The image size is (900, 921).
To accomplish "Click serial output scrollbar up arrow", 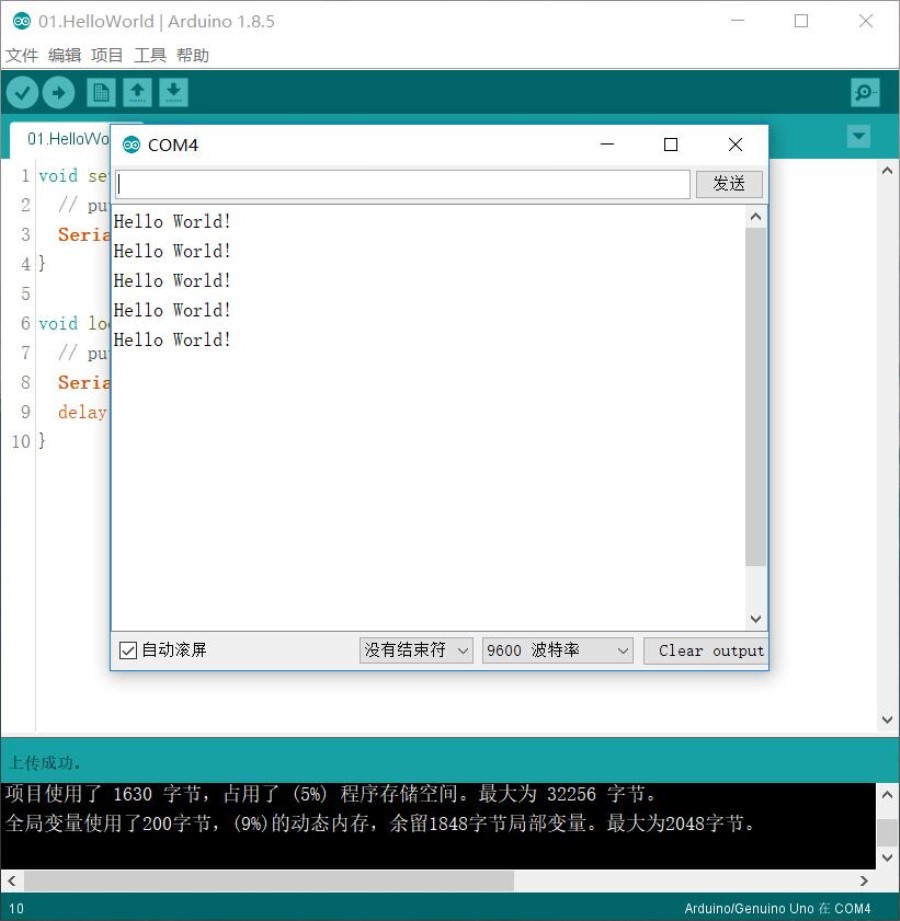I will [755, 217].
